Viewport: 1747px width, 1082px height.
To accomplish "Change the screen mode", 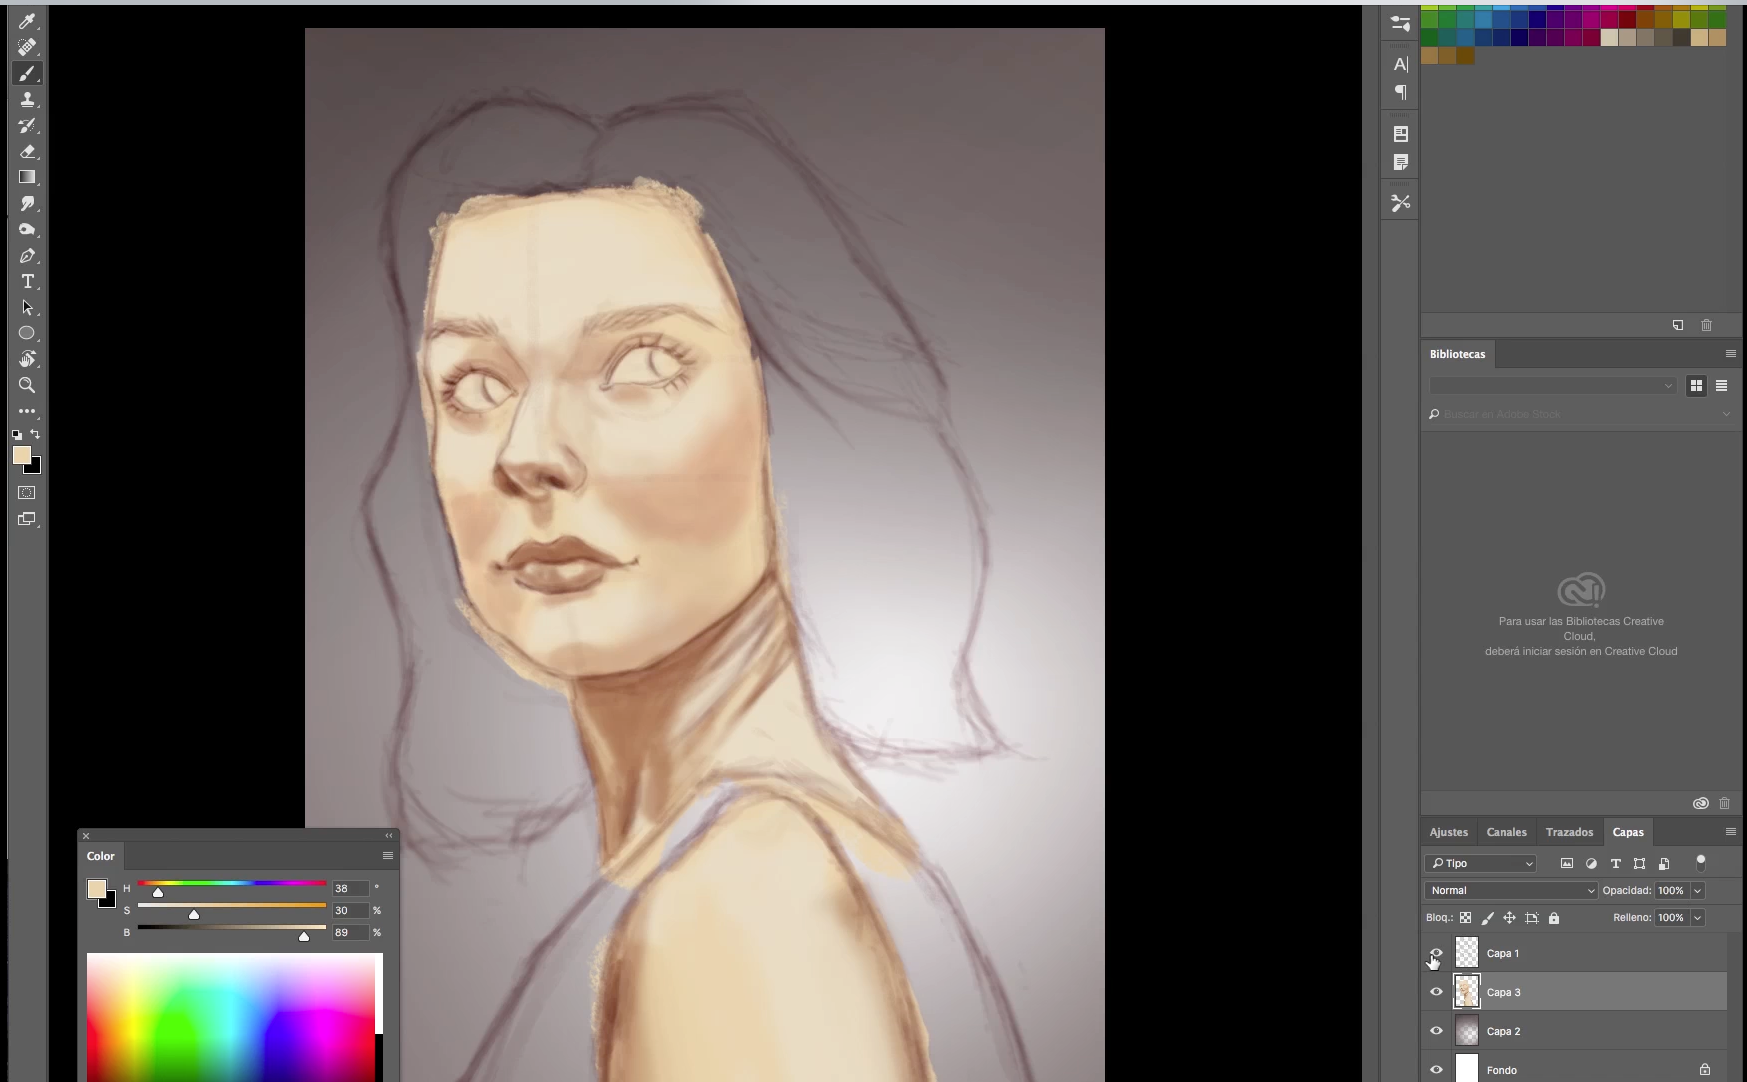I will (x=27, y=519).
